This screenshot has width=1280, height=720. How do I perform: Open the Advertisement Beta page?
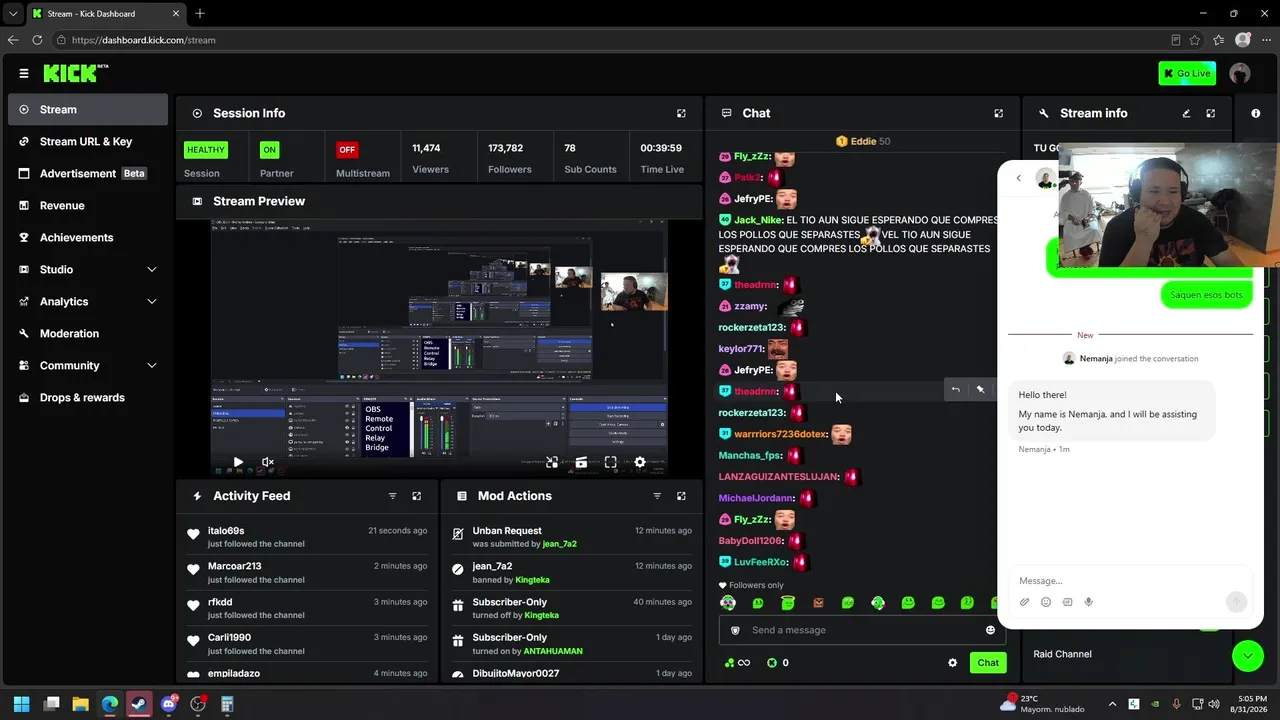pyautogui.click(x=88, y=173)
